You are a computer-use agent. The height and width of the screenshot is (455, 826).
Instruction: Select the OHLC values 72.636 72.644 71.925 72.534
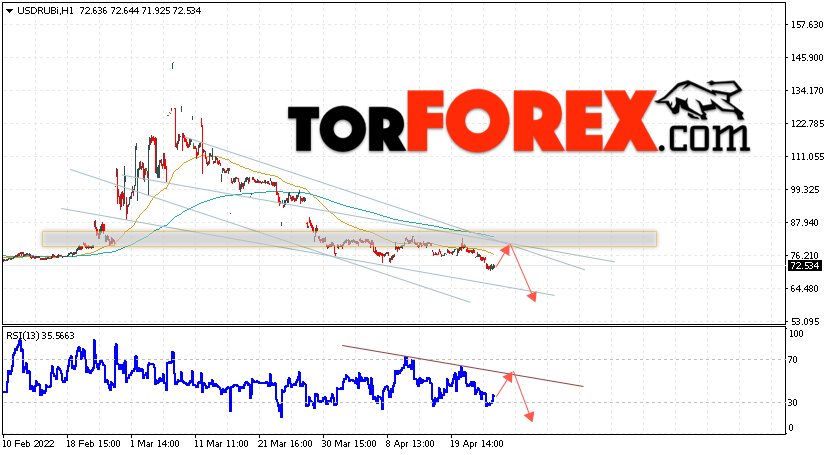click(x=140, y=11)
